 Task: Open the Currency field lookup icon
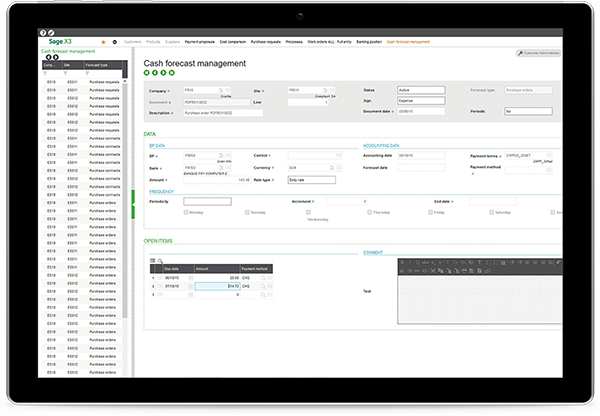(332, 168)
